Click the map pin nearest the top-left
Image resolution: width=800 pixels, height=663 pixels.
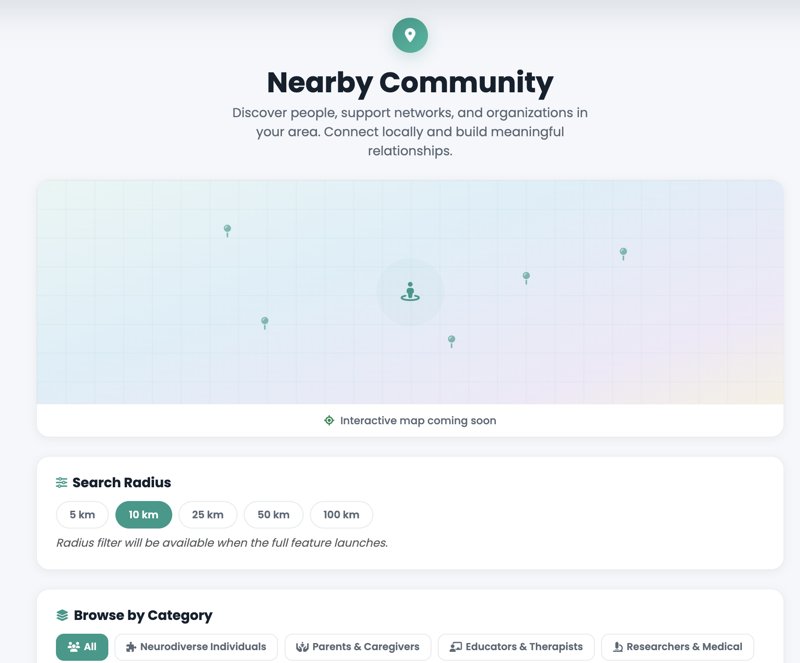pyautogui.click(x=227, y=231)
